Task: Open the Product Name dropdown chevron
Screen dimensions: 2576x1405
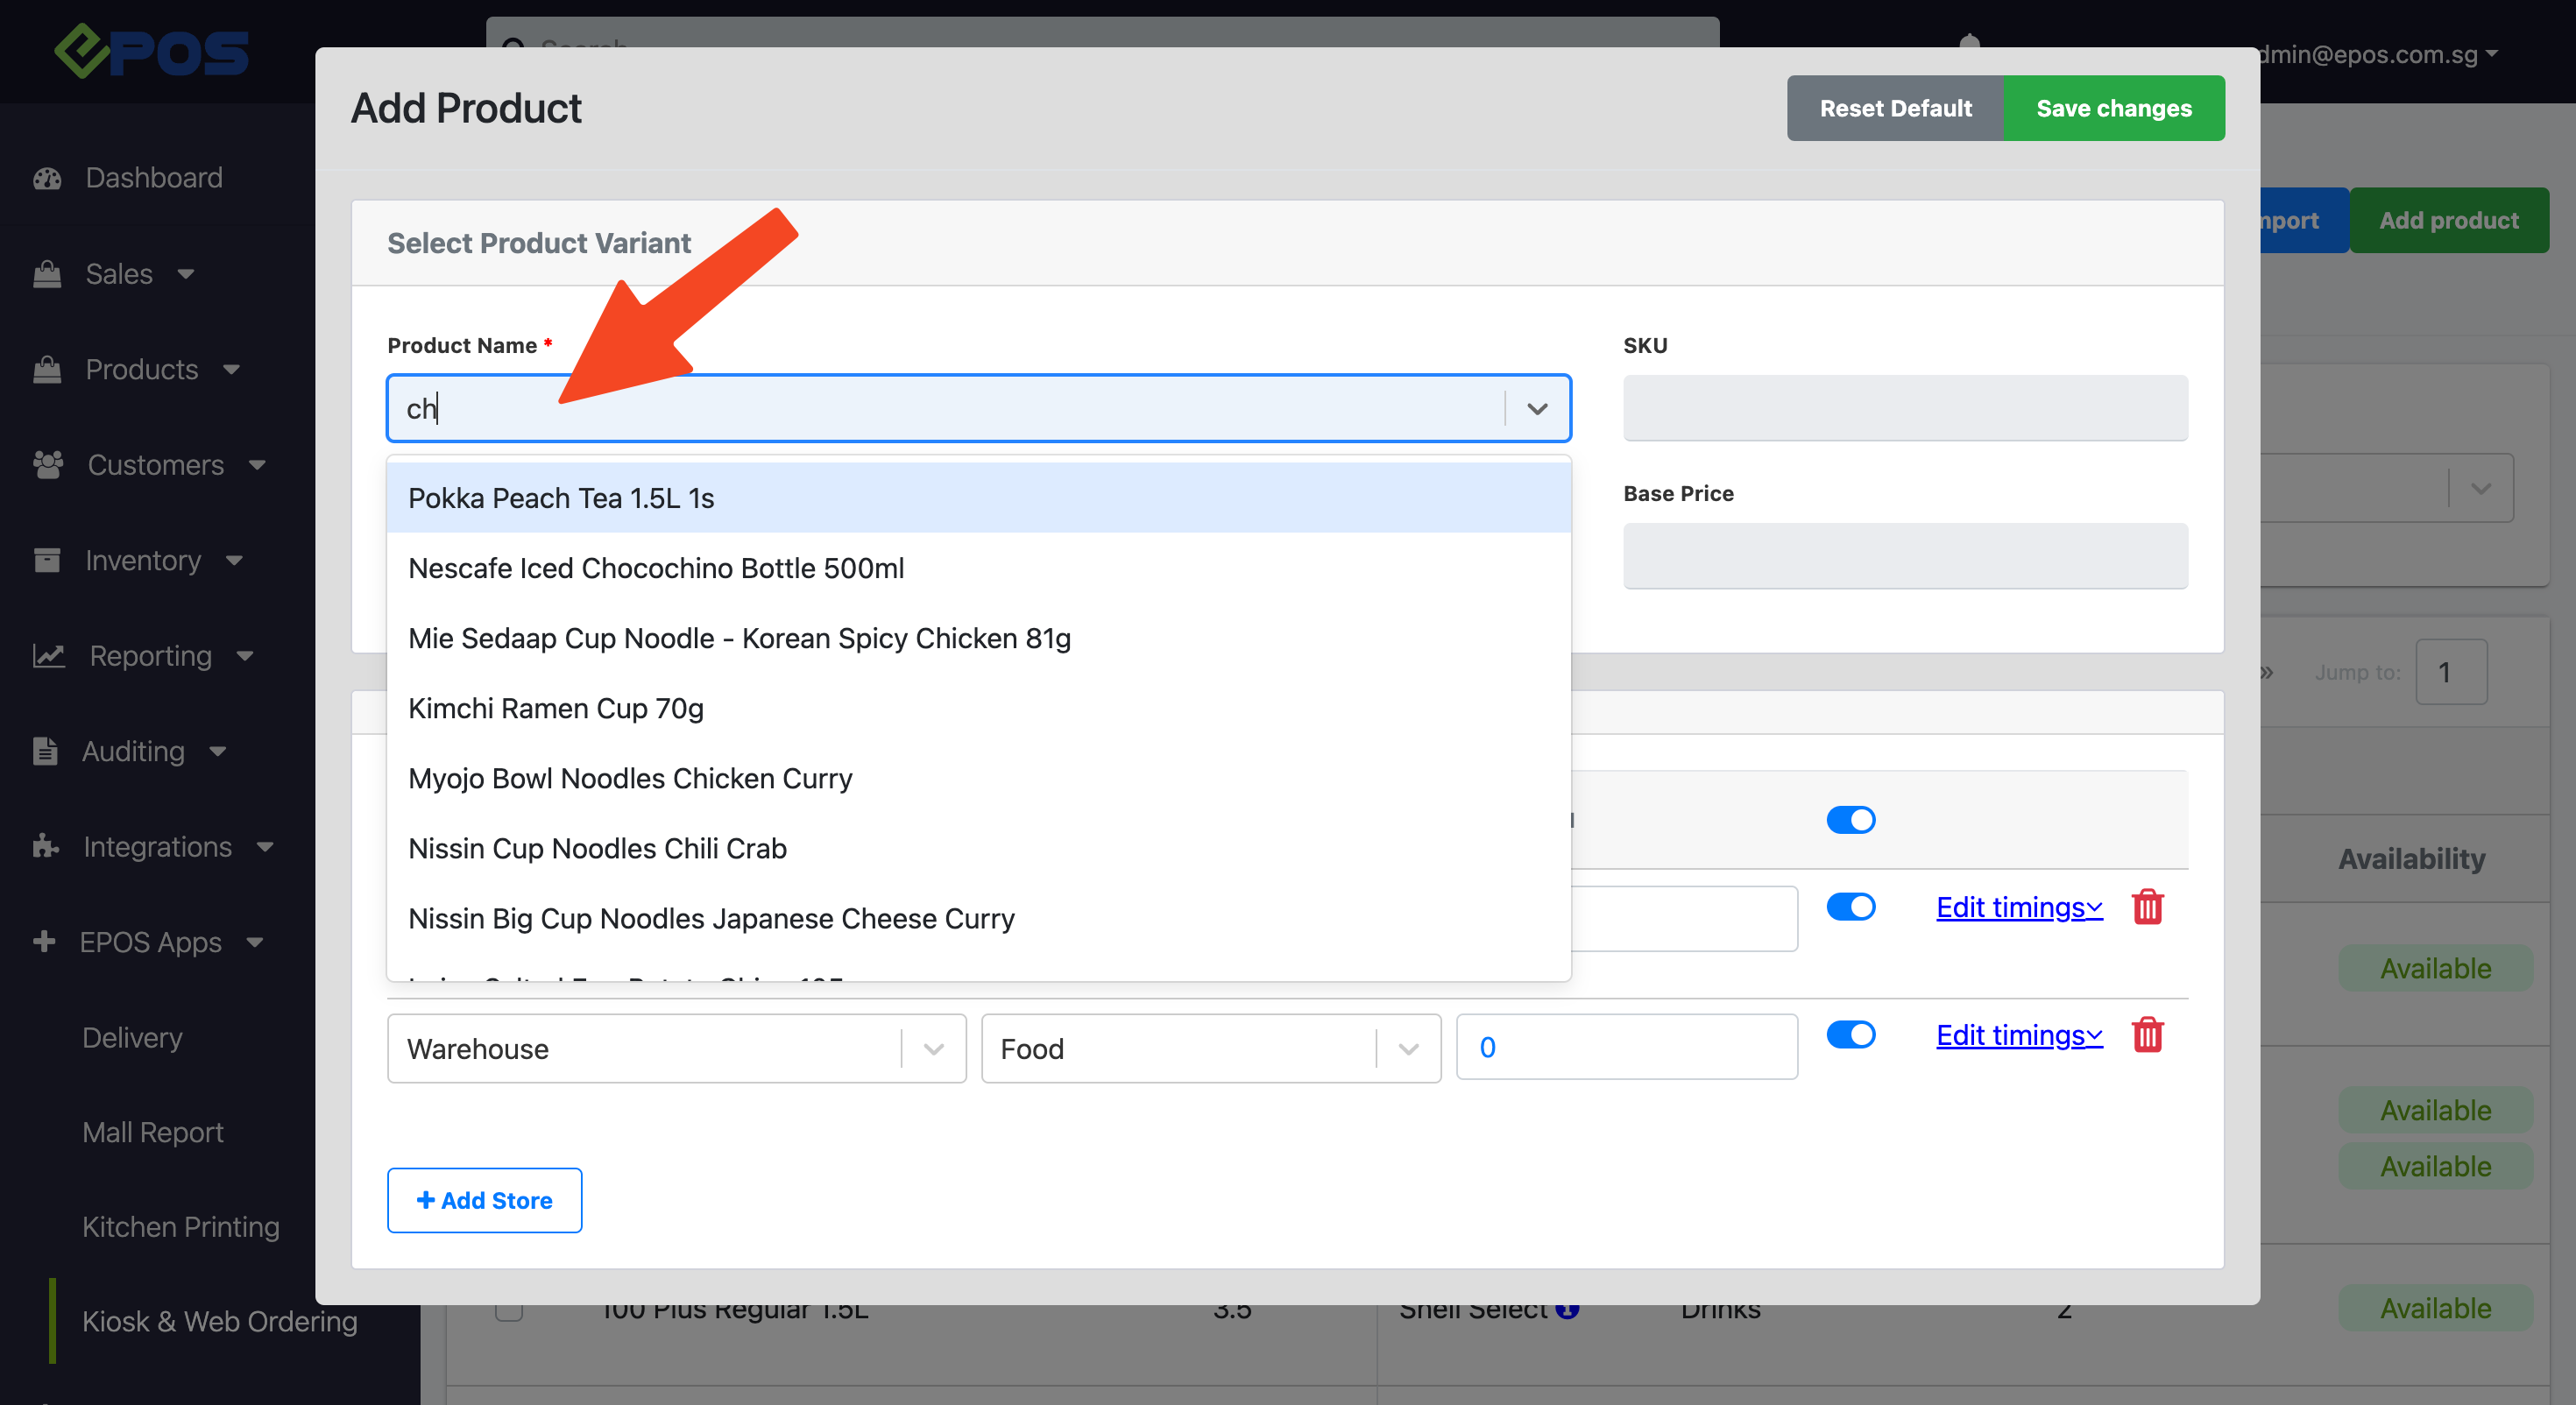Action: (1537, 409)
